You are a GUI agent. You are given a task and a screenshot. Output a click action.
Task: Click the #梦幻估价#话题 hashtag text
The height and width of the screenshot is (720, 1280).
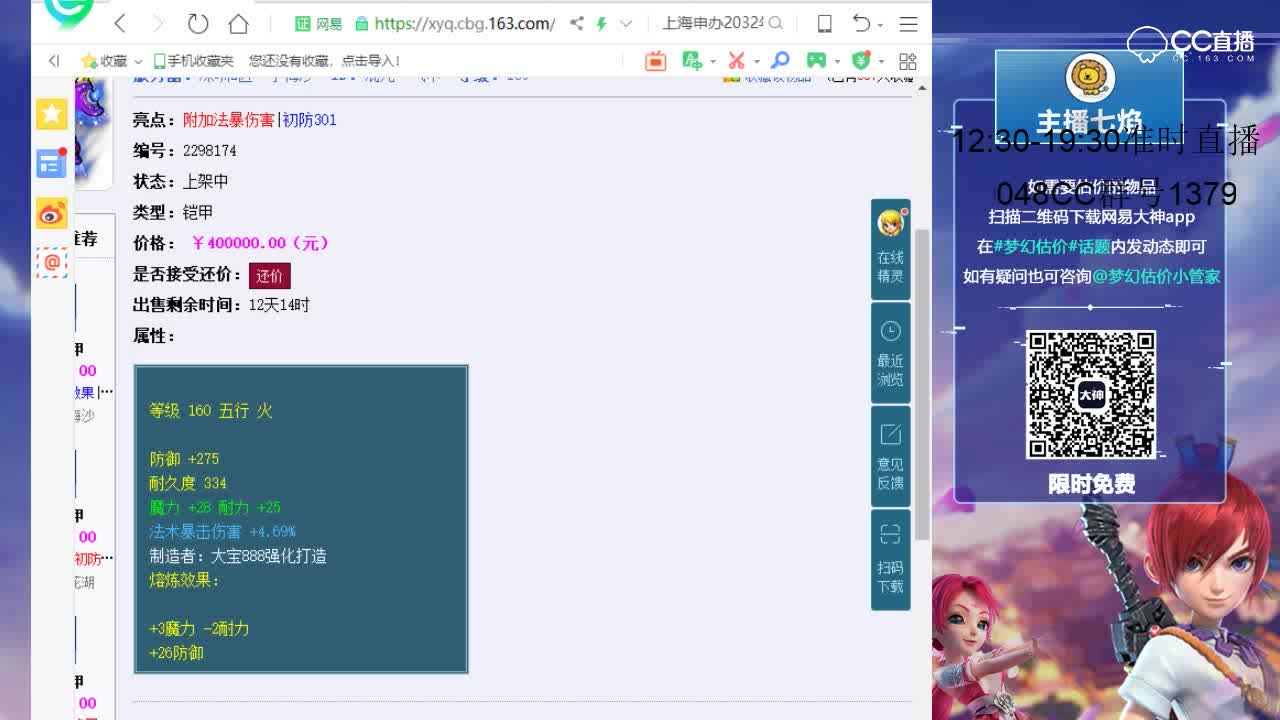pos(1052,246)
